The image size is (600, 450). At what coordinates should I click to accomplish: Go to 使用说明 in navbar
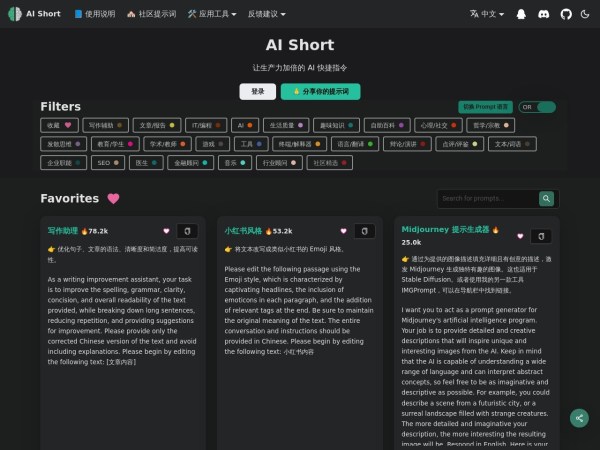pos(94,14)
